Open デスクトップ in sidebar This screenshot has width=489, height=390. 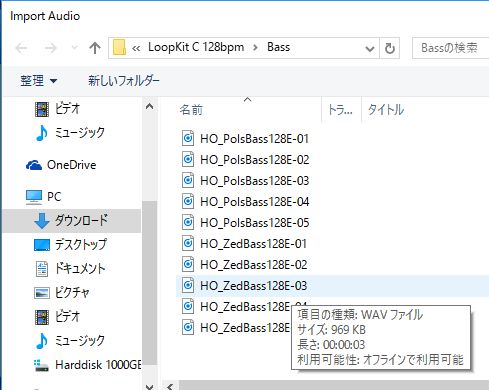[70, 245]
